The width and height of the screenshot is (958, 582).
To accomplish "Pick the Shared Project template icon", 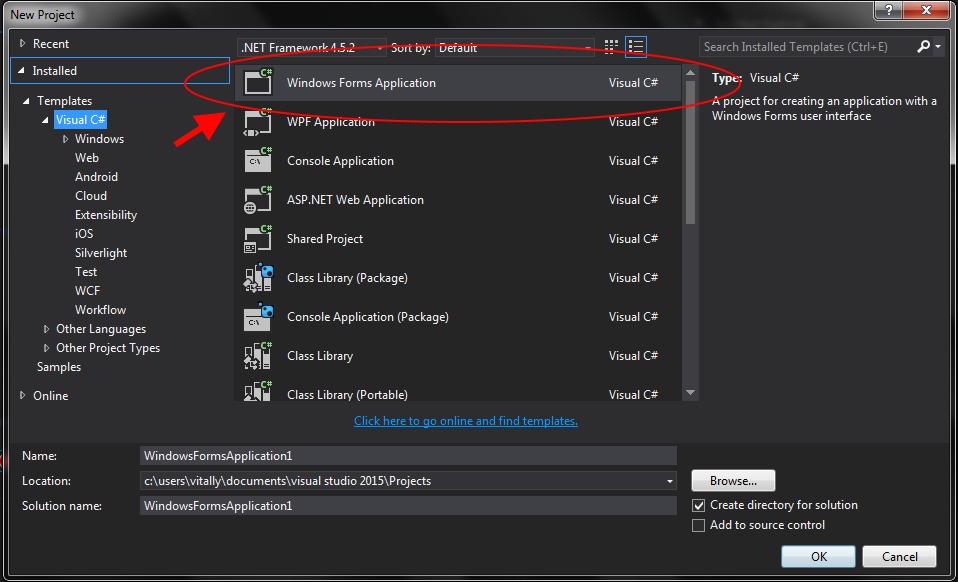I will coord(258,239).
